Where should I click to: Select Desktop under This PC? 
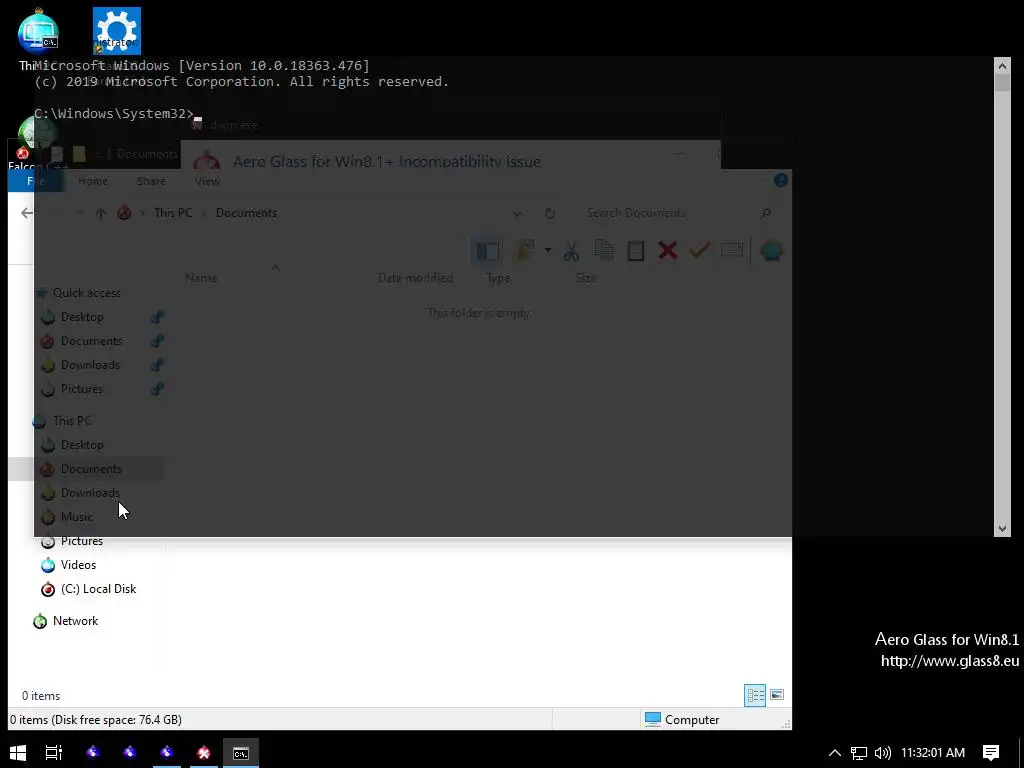tap(82, 445)
